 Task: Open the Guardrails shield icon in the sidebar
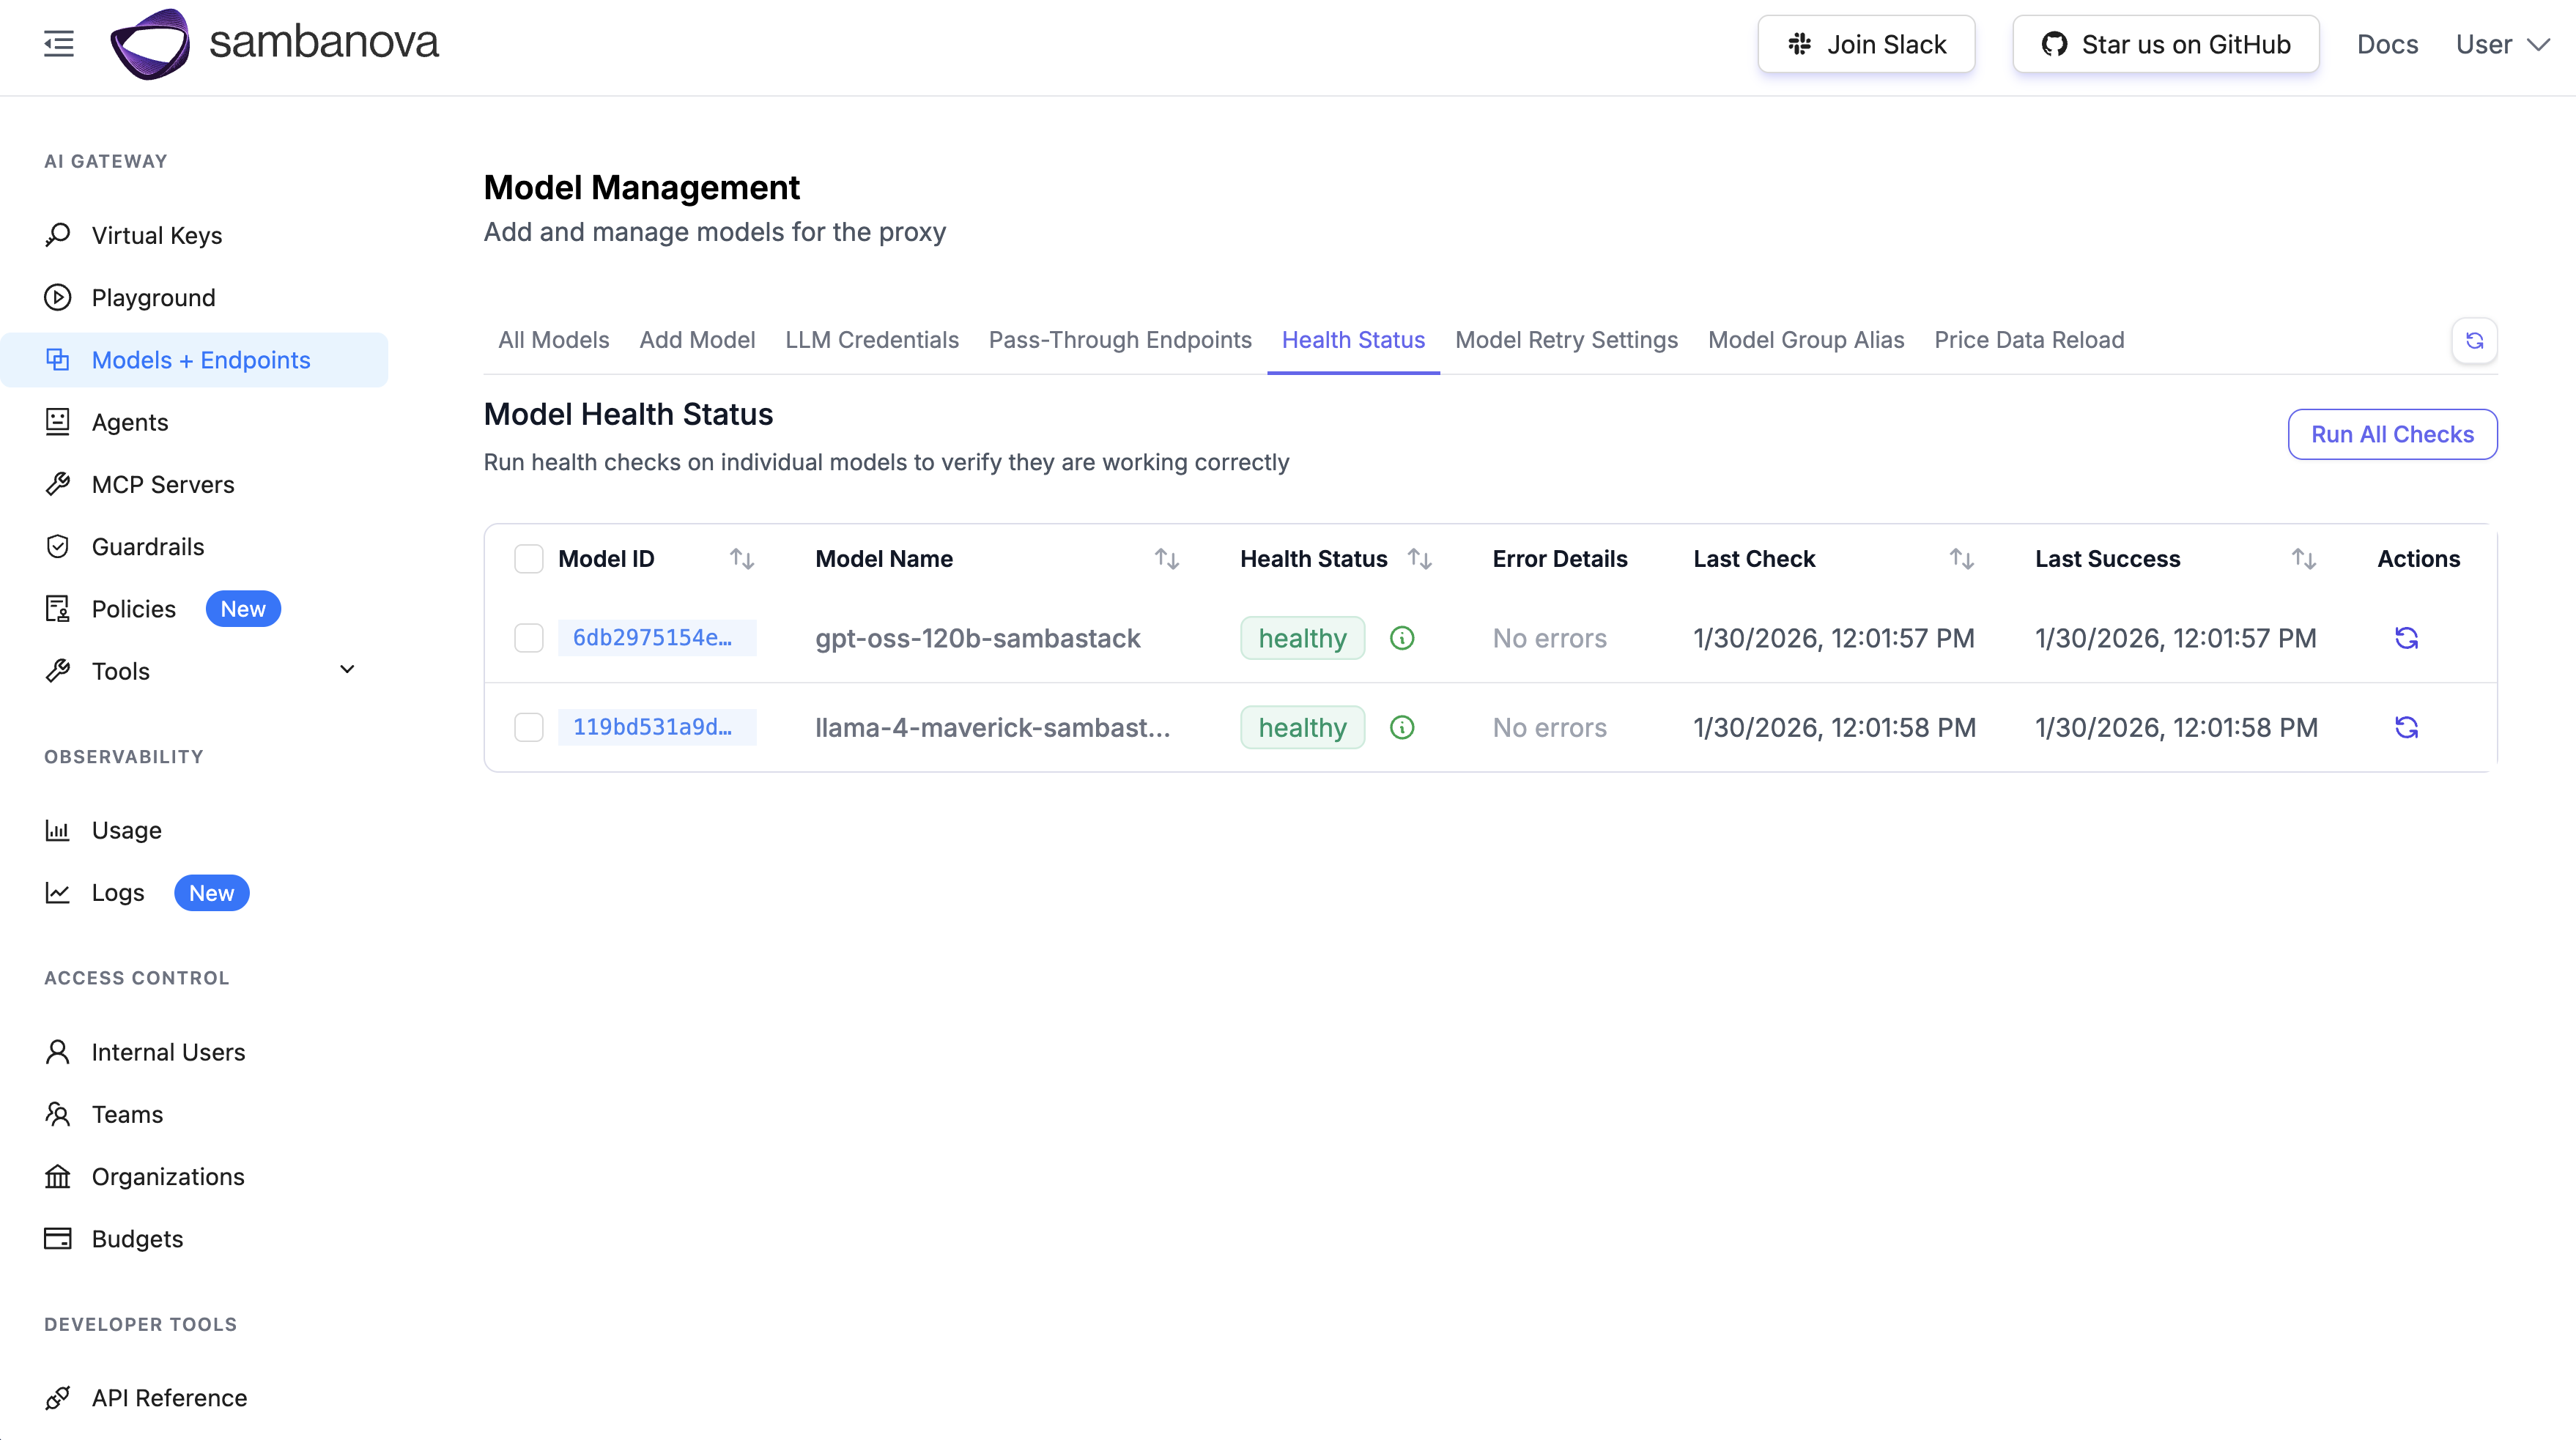click(58, 546)
